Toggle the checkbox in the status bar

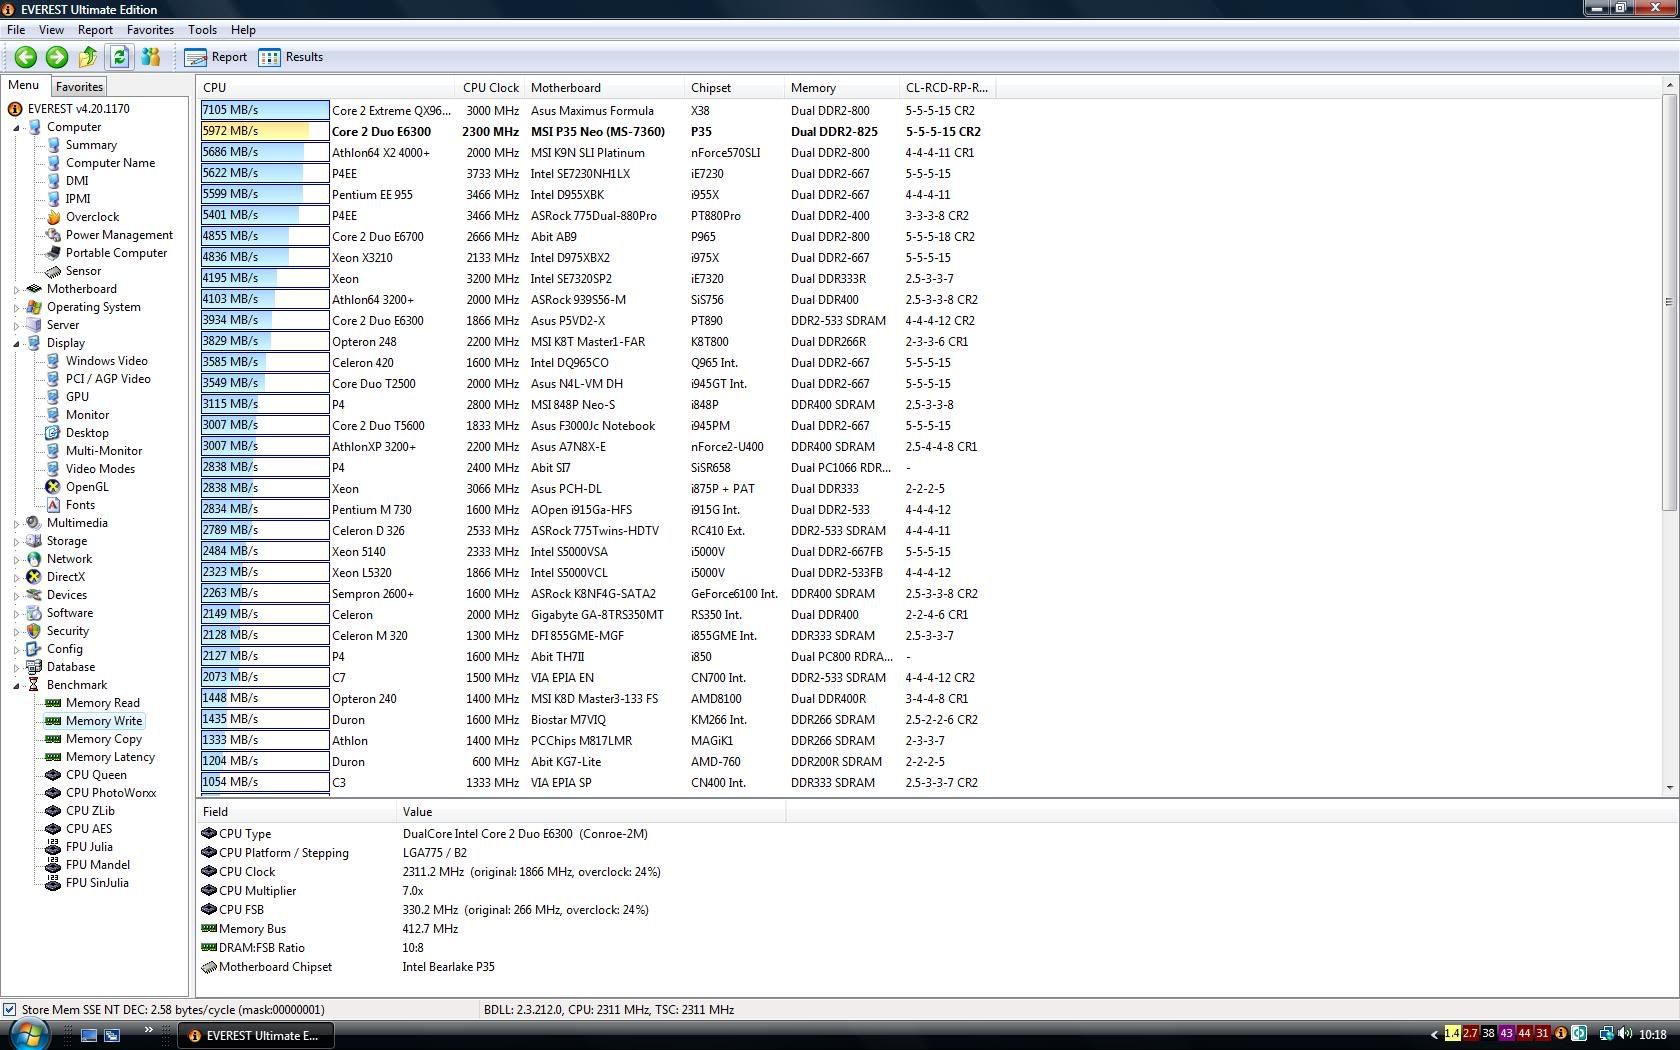(x=9, y=1010)
